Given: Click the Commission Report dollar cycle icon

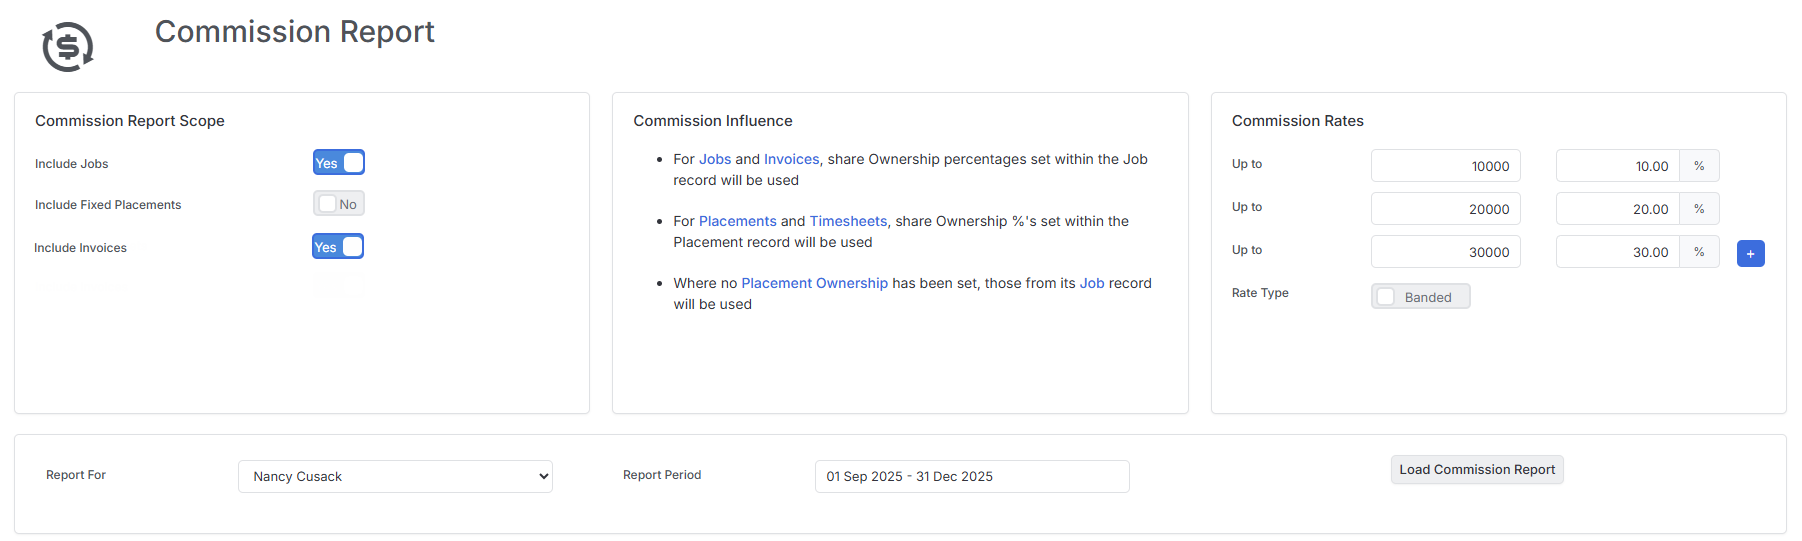Looking at the screenshot, I should 68,46.
